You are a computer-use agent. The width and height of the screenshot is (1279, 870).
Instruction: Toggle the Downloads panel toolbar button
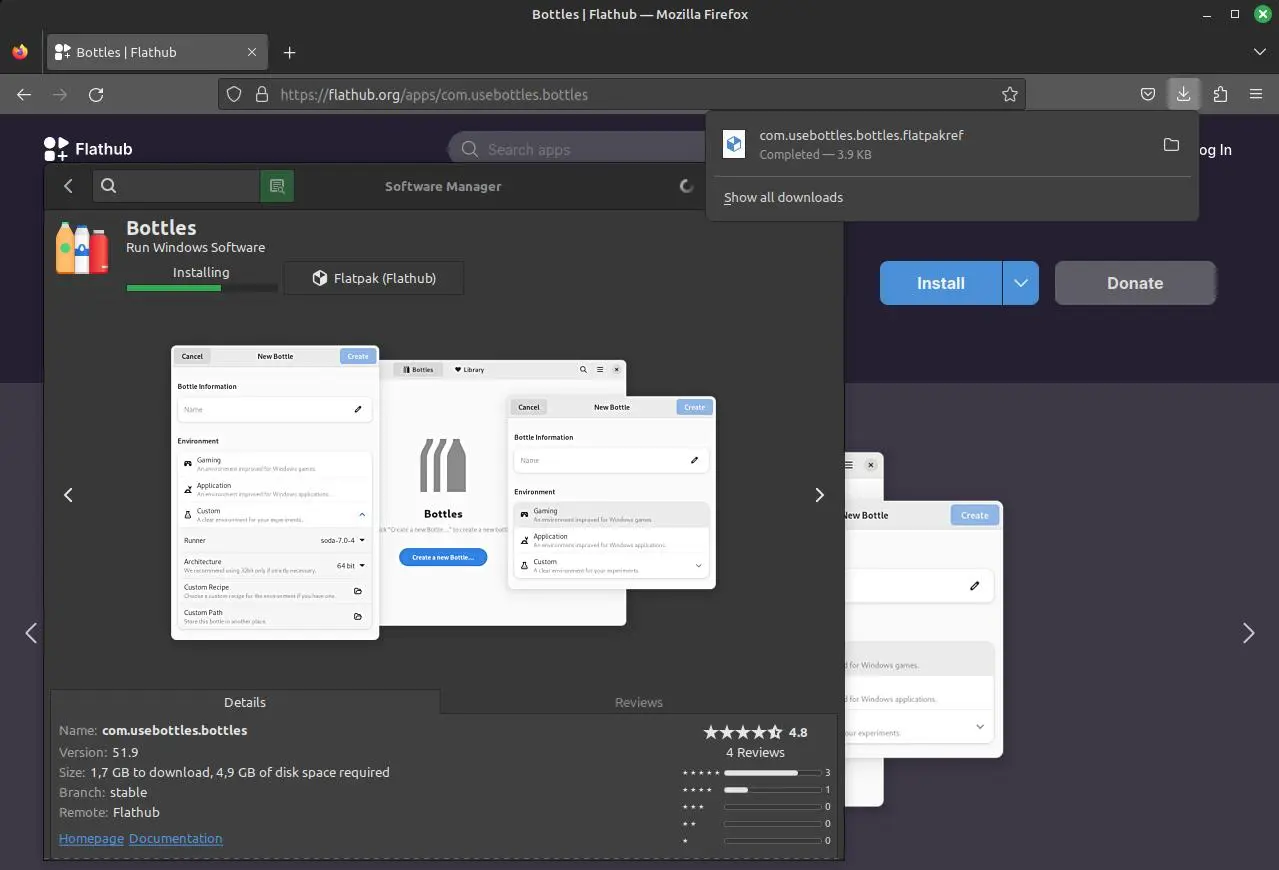1183,94
